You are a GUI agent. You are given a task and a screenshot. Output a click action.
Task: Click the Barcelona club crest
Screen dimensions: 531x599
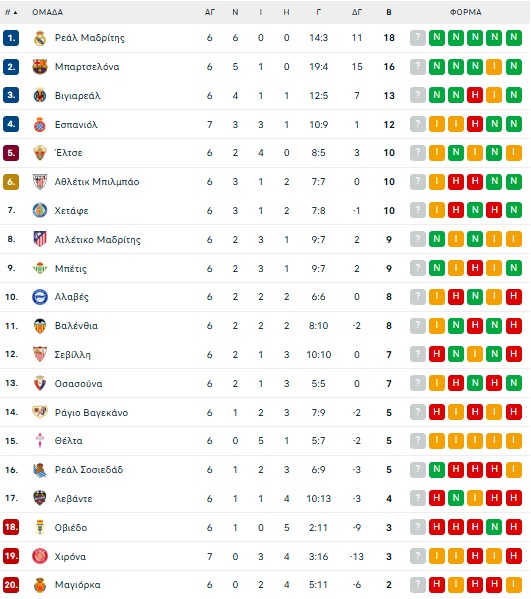pos(40,67)
